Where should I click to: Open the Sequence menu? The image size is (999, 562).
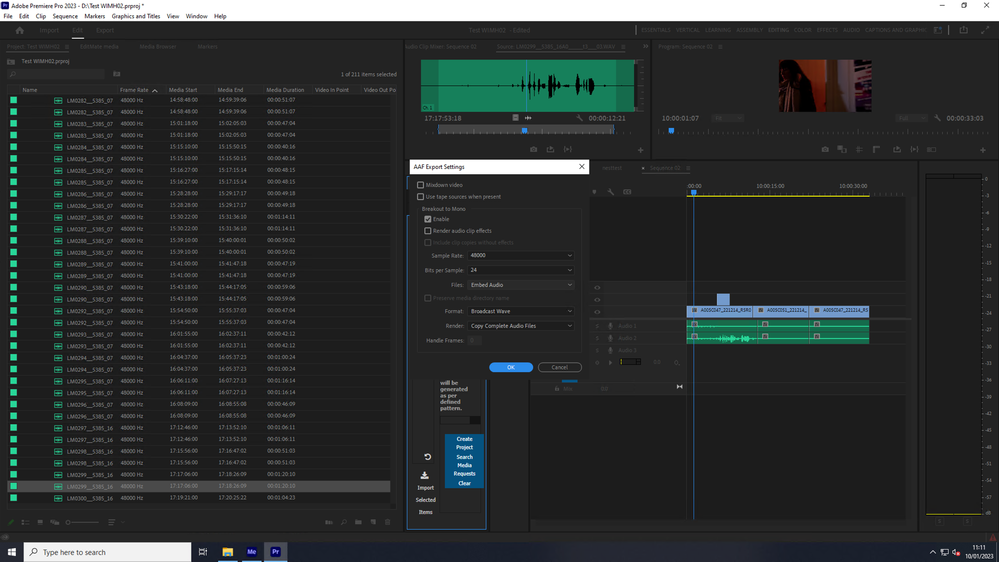[x=65, y=16]
